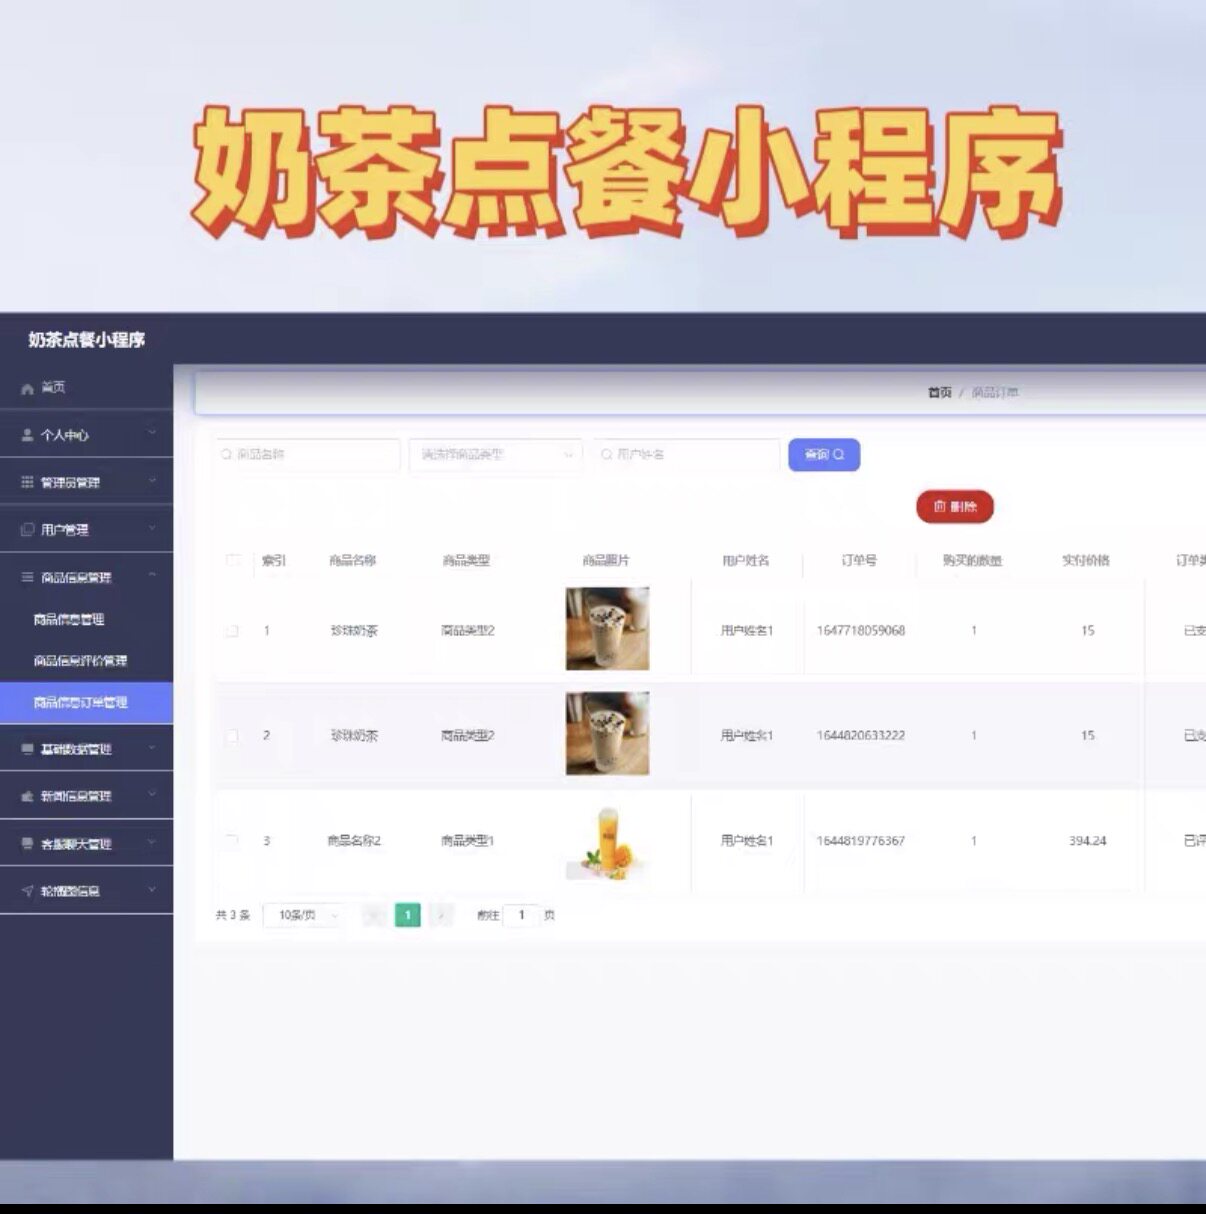Click the paper-plane icon beside 轮播图信息
Screen dimensions: 1206x1214
pos(28,891)
